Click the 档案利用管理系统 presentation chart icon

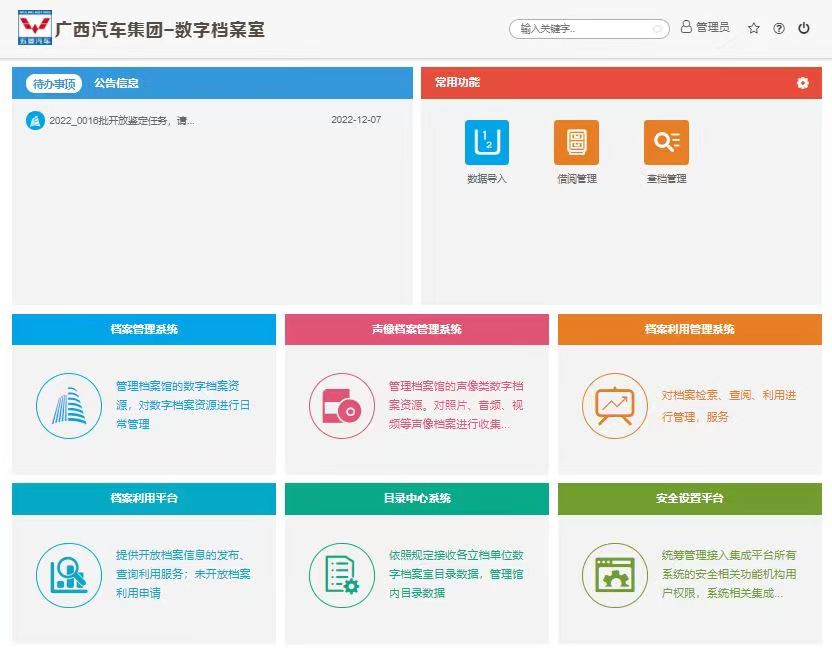point(615,405)
